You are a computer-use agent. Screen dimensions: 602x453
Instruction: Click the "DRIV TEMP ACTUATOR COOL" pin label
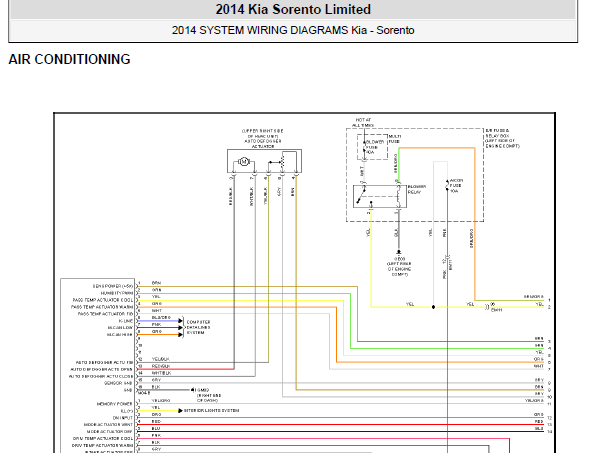click(103, 438)
